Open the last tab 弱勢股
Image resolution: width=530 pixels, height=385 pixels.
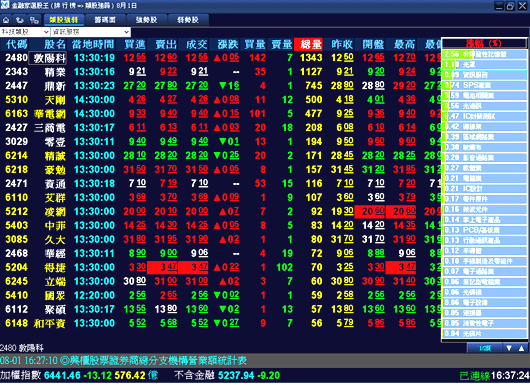[x=188, y=20]
